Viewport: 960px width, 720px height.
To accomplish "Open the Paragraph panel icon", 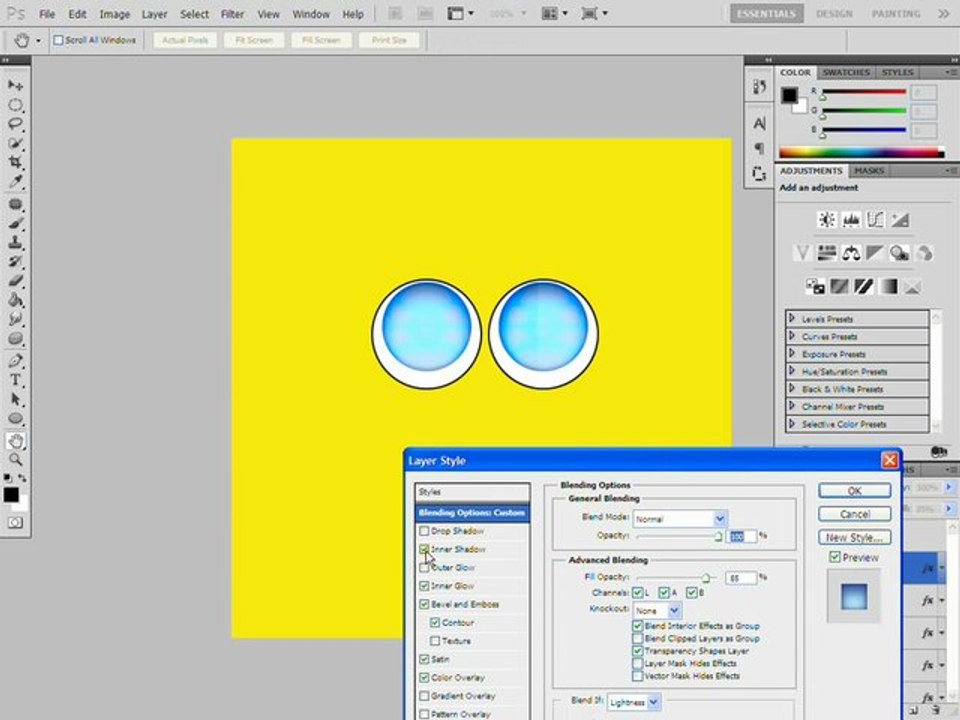I will click(x=759, y=149).
